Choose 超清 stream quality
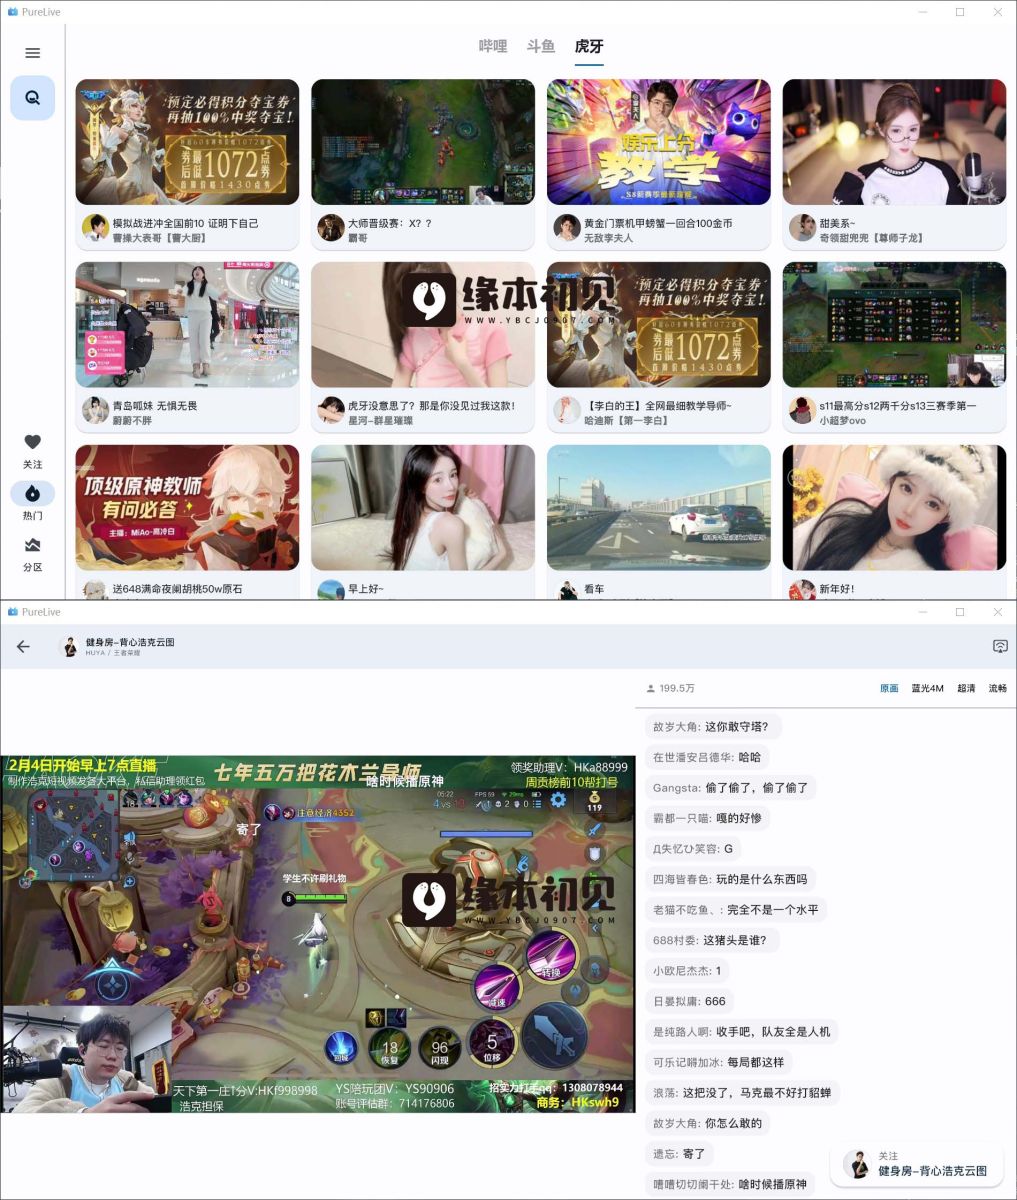 pos(966,688)
